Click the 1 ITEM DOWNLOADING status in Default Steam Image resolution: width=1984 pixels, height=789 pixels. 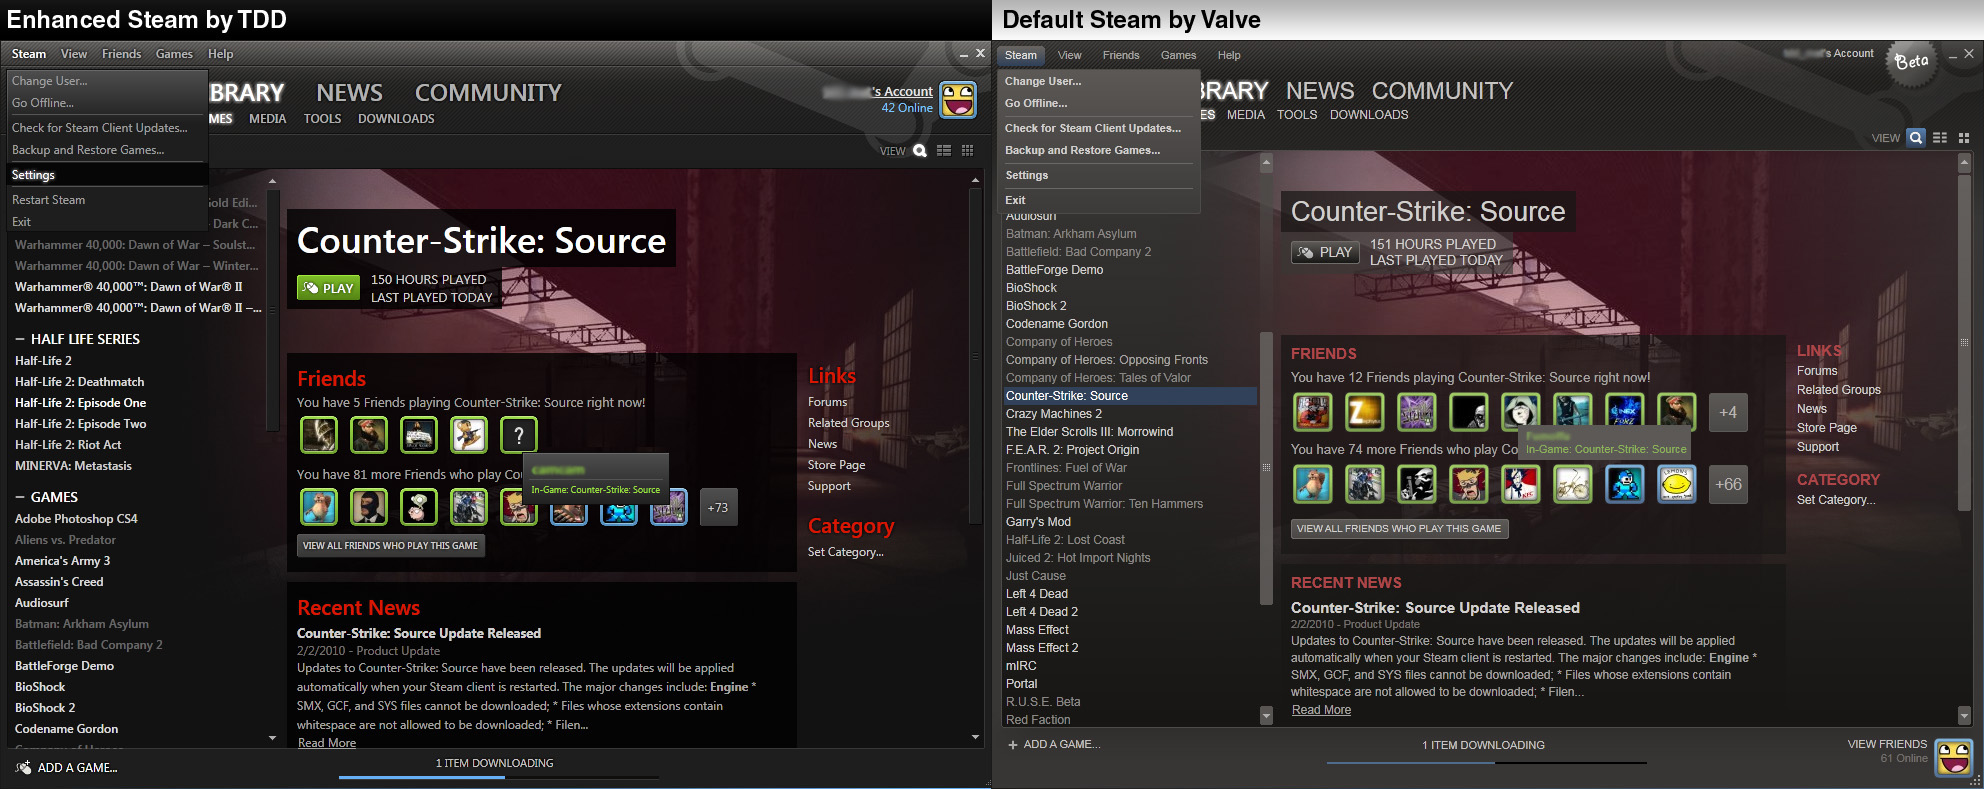coord(1483,745)
